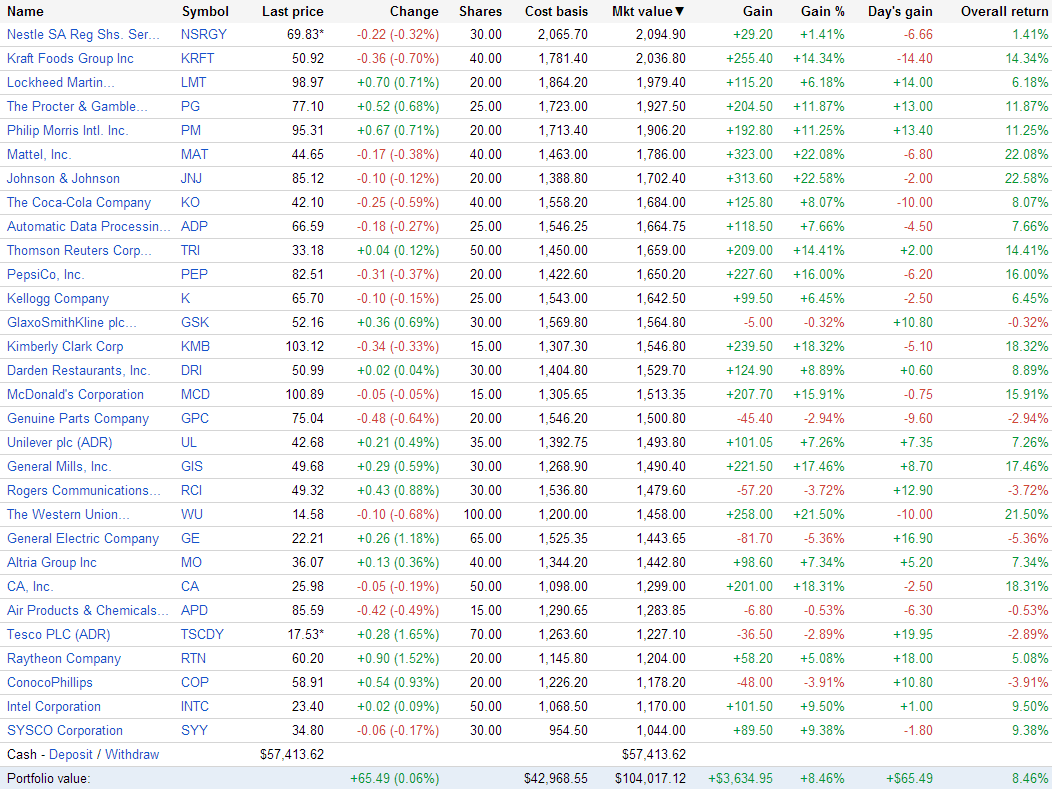The height and width of the screenshot is (789, 1052).
Task: Open Automatic Data Processing link
Action: point(89,227)
